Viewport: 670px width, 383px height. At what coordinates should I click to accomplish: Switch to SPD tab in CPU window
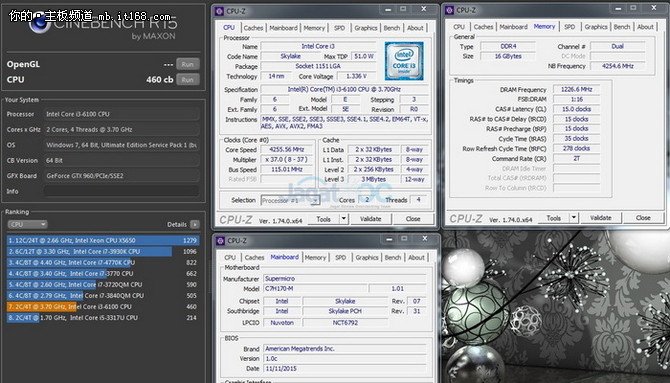tap(340, 28)
